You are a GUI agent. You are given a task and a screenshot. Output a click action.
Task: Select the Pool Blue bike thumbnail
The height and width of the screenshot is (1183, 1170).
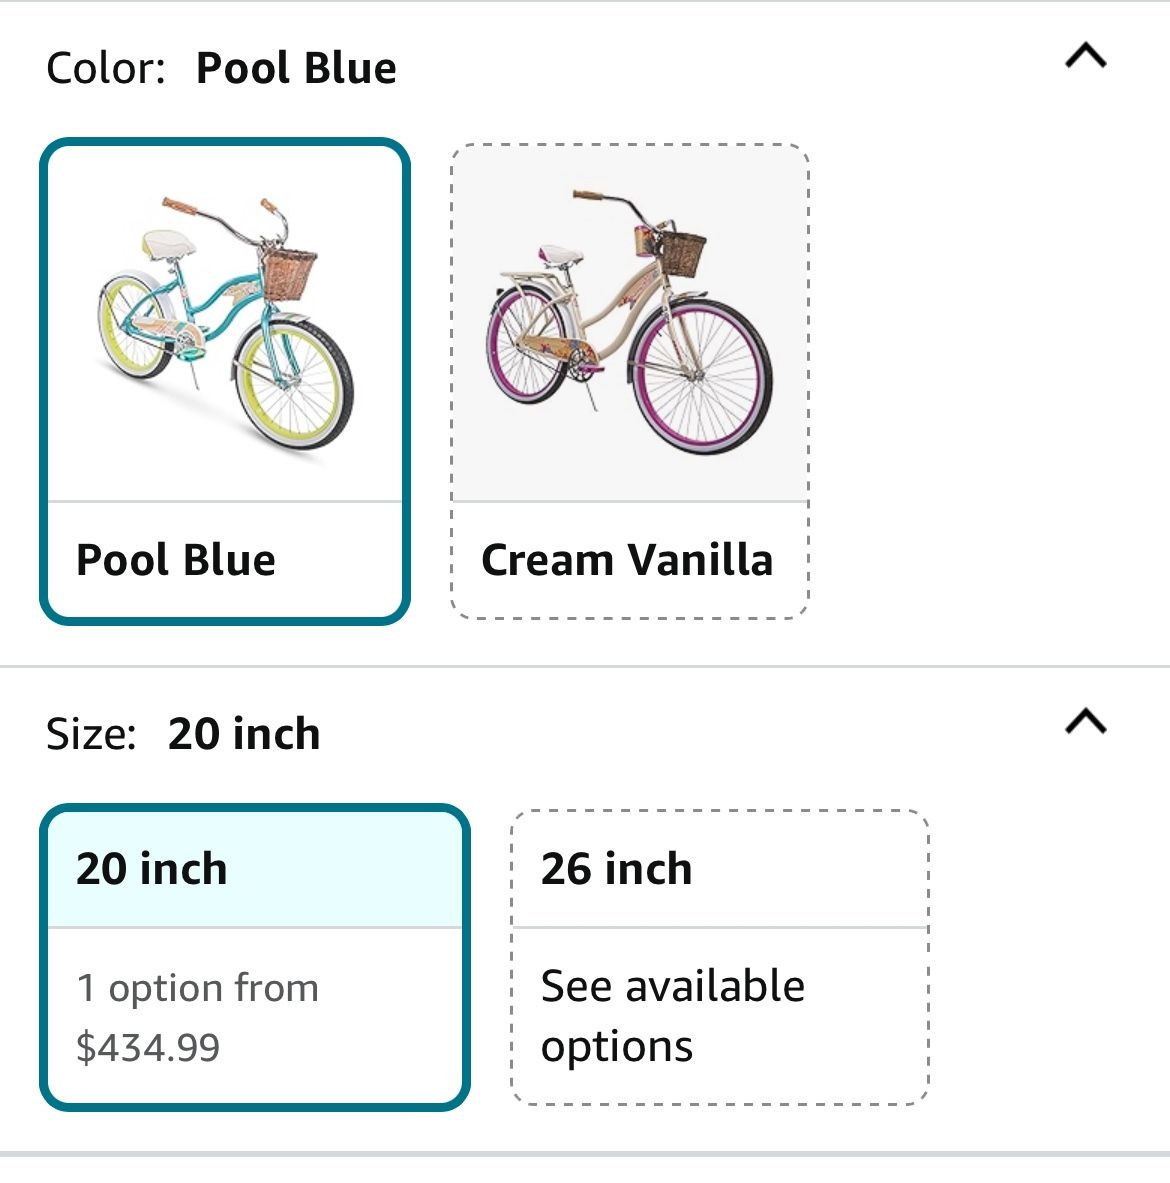point(225,322)
